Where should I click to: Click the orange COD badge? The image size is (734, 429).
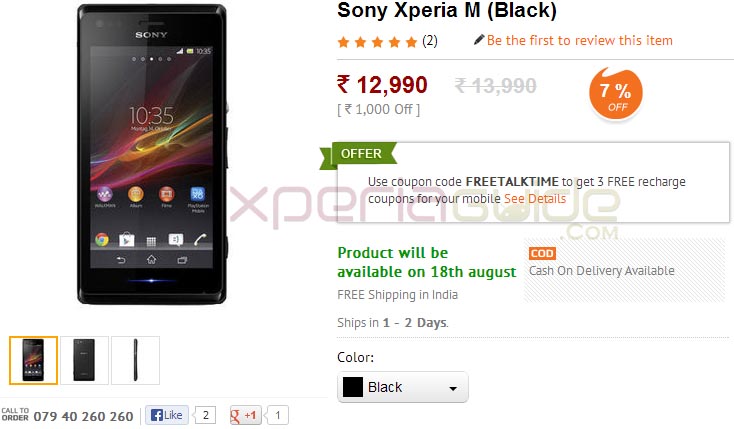point(542,253)
